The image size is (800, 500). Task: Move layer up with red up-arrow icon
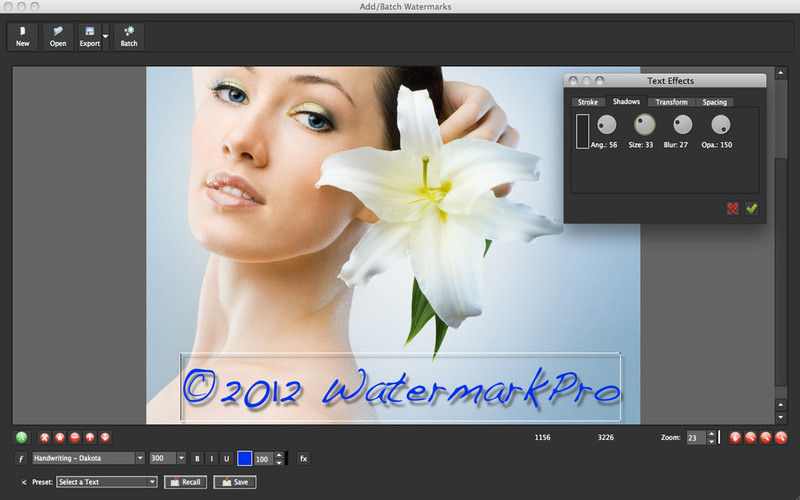[90, 437]
